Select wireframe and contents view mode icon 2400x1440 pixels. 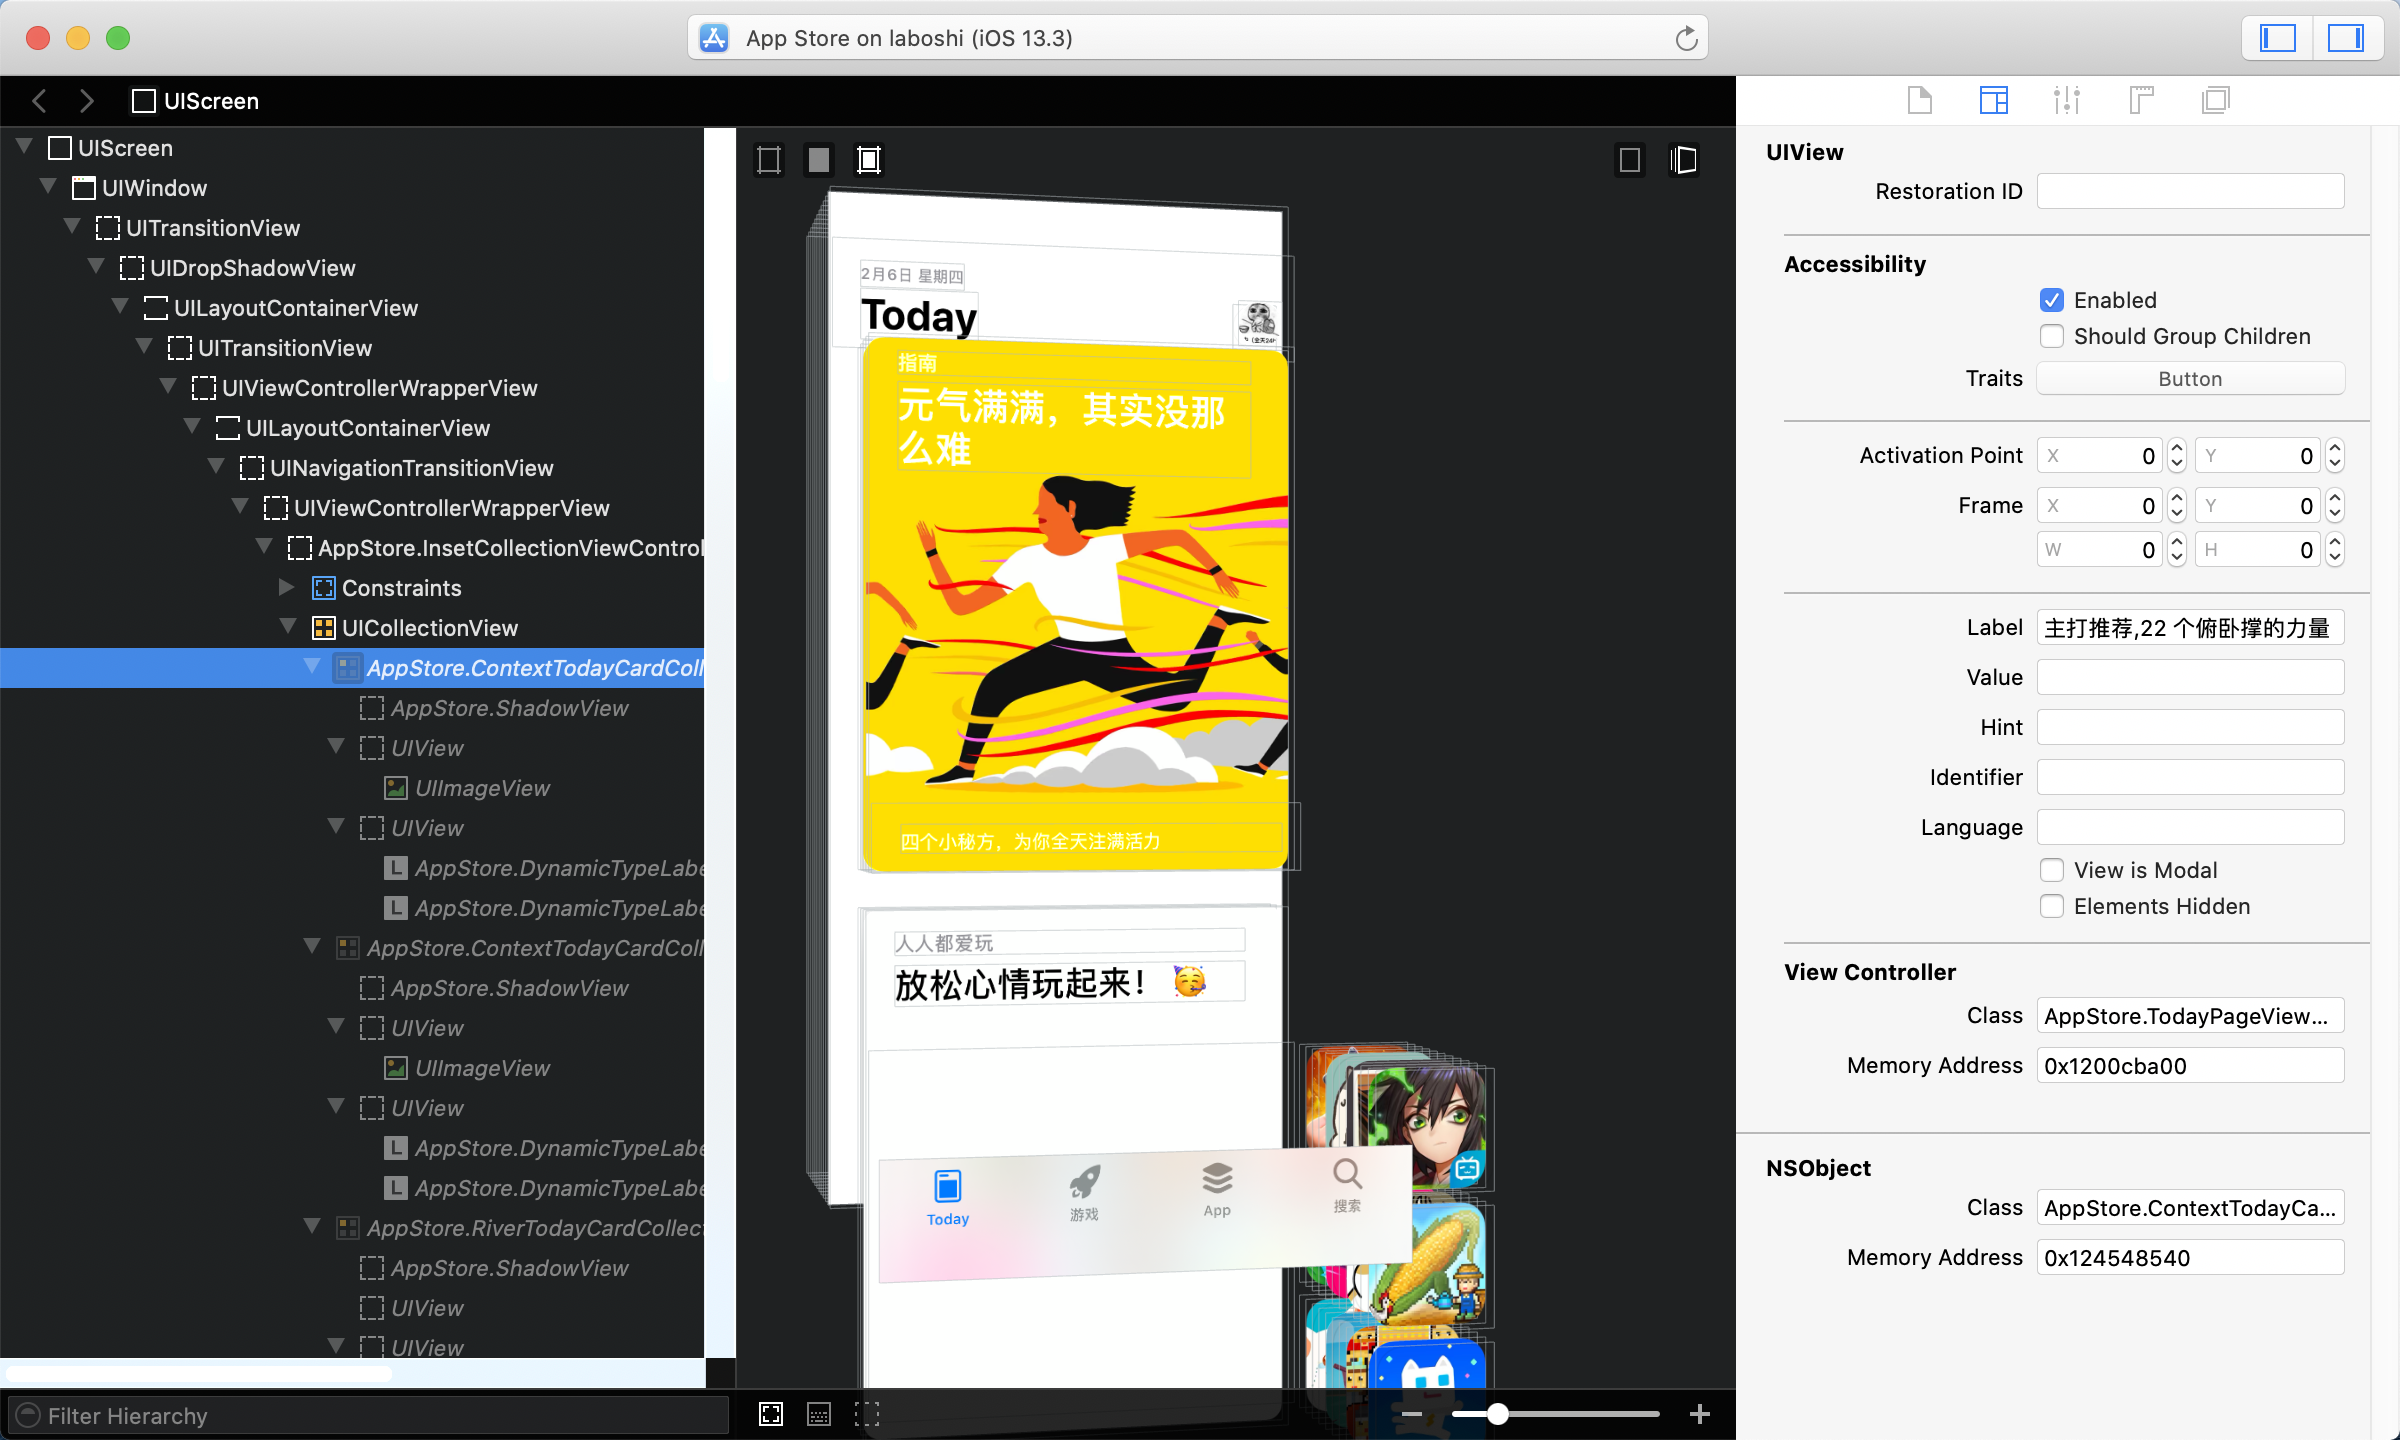[x=869, y=160]
